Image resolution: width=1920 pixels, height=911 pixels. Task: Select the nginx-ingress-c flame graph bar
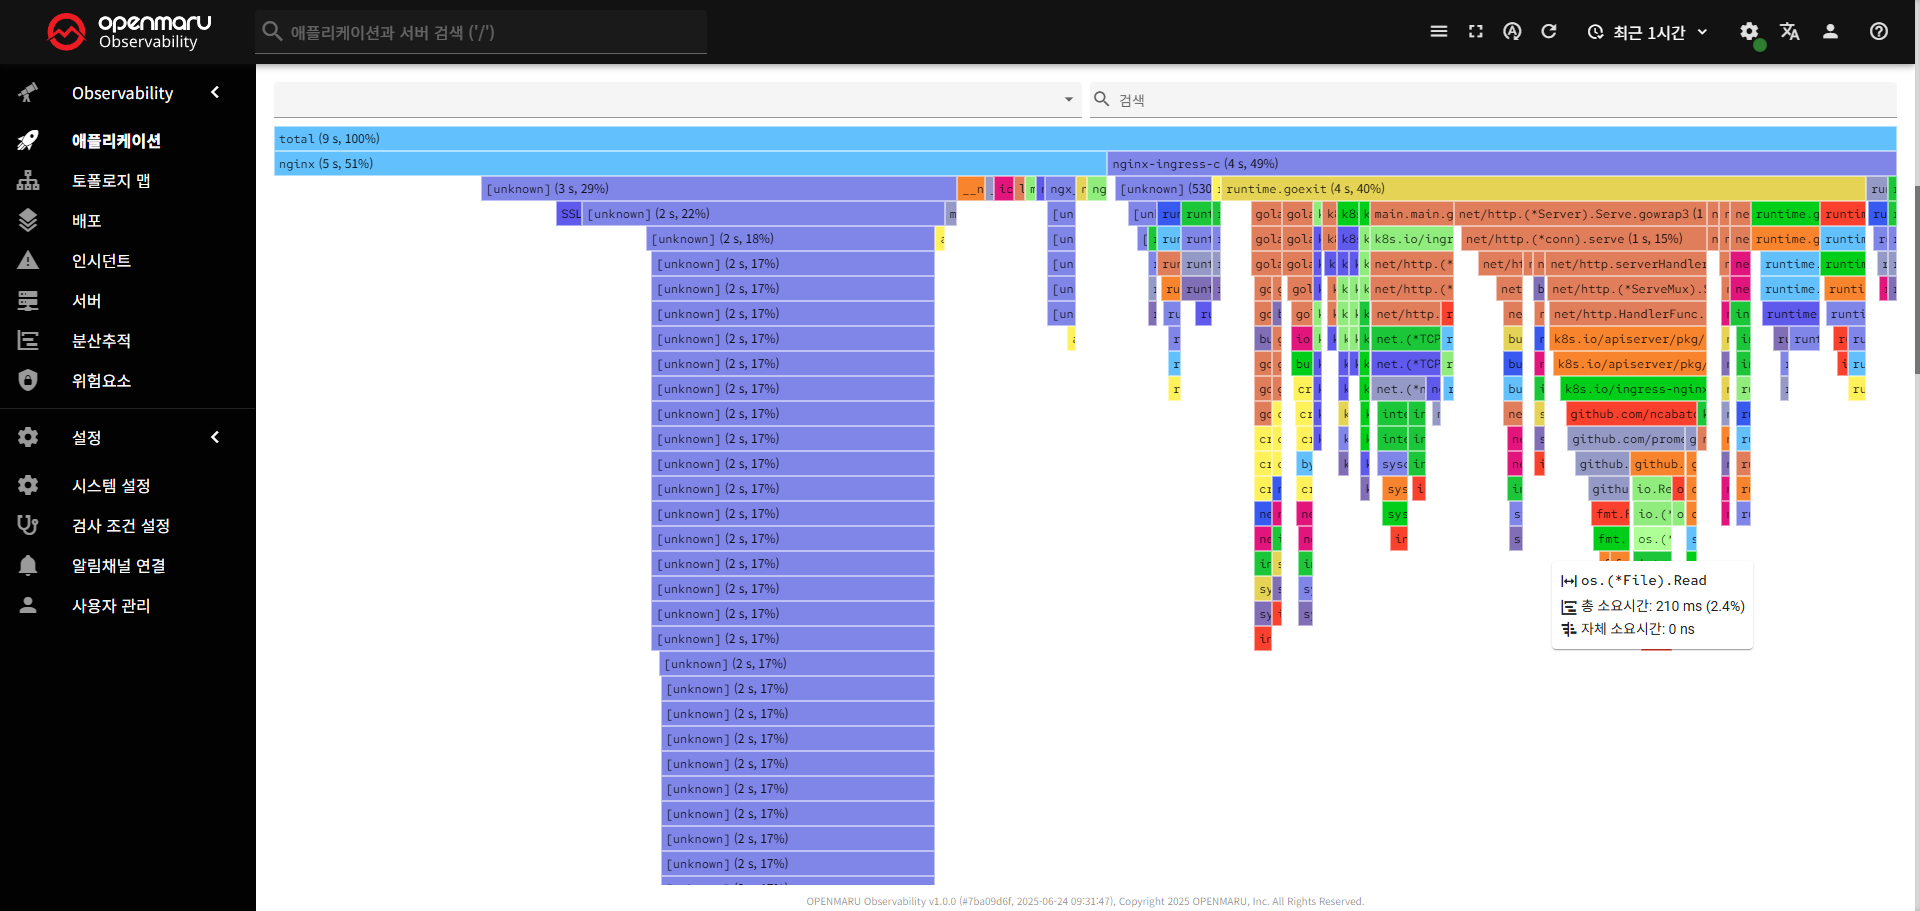coord(1500,164)
